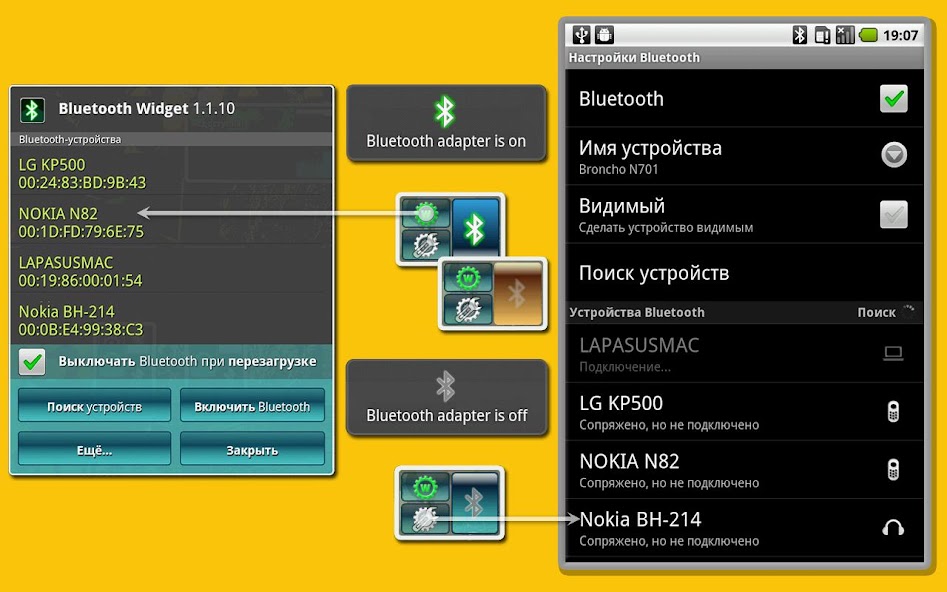Expand the 'Имя устройства' dropdown arrow
The height and width of the screenshot is (592, 947).
click(x=893, y=156)
